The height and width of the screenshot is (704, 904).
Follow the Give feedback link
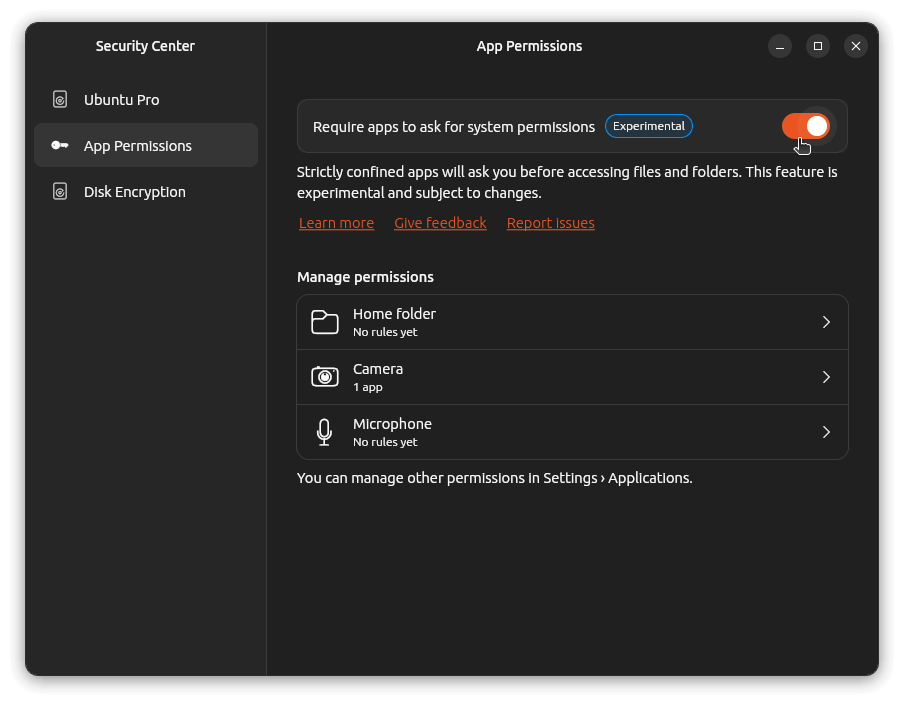(x=440, y=223)
